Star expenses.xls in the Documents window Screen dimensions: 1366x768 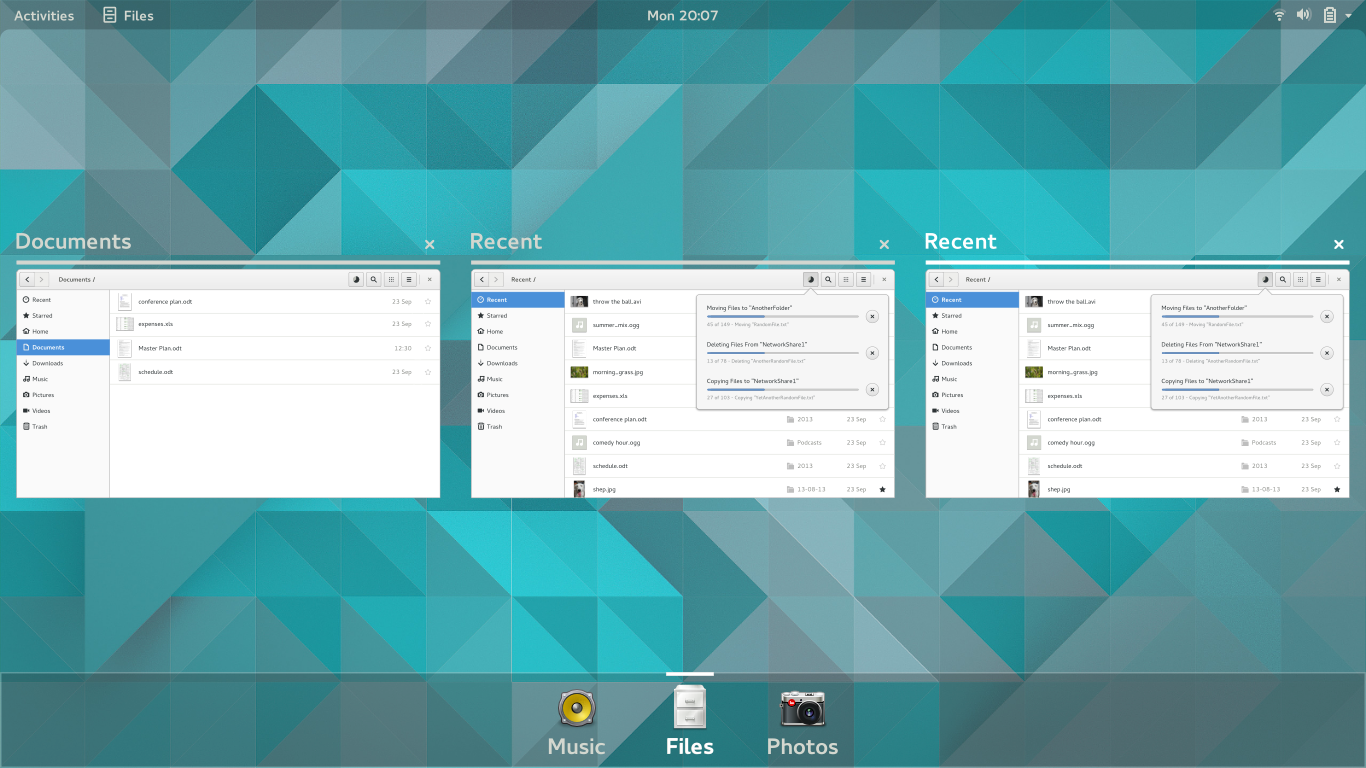coord(428,324)
